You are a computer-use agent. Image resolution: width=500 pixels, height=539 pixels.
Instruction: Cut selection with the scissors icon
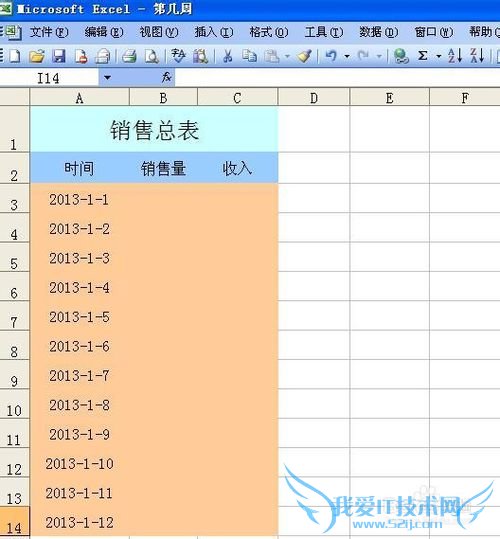(x=227, y=56)
